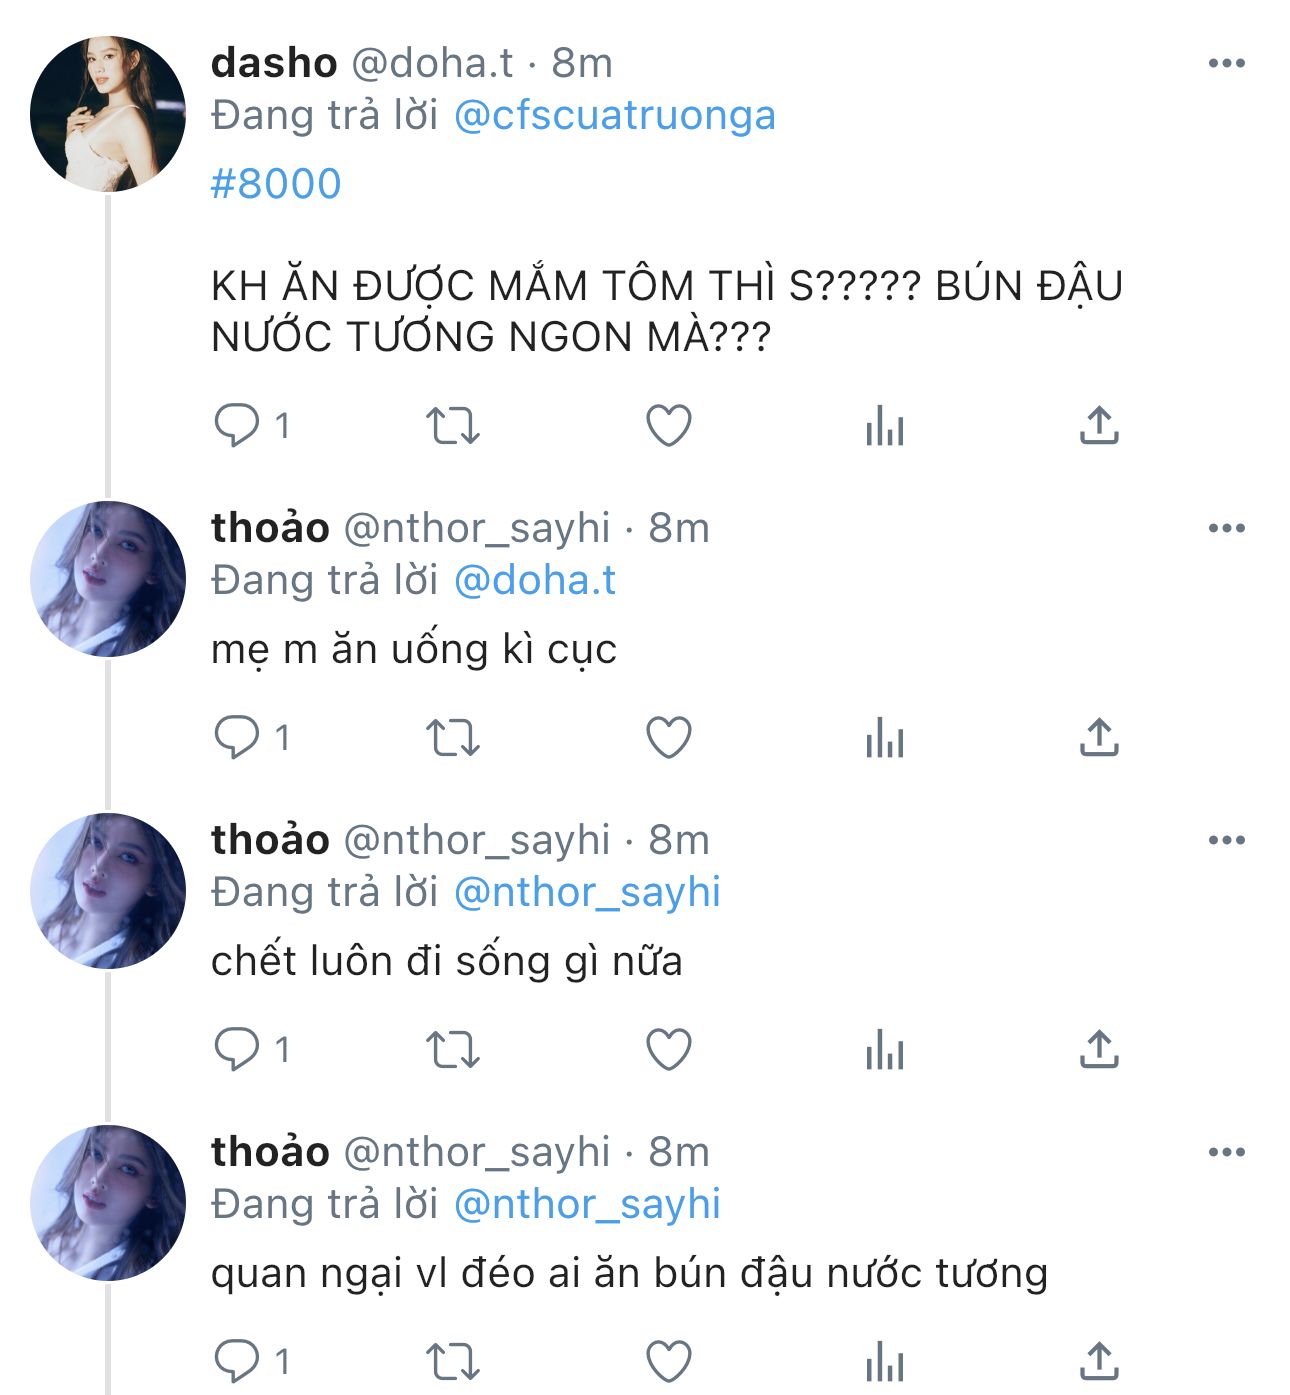
Task: Reply to the "quan ngại vl" tweet
Action: tap(236, 1361)
